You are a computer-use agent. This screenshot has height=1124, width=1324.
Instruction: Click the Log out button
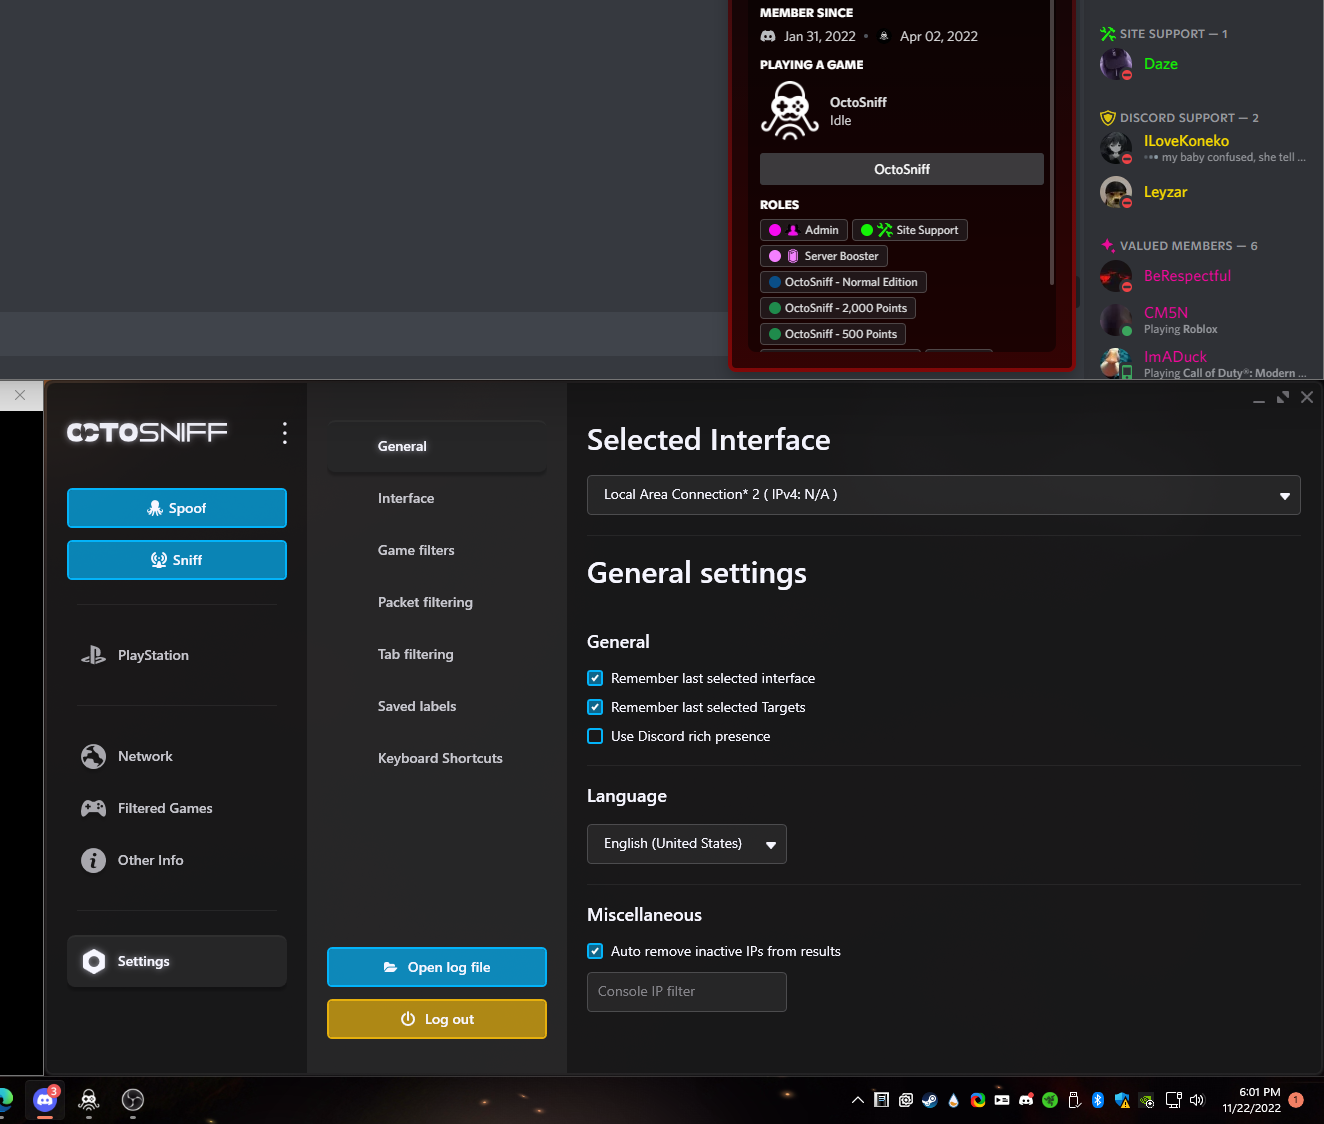(x=437, y=1019)
